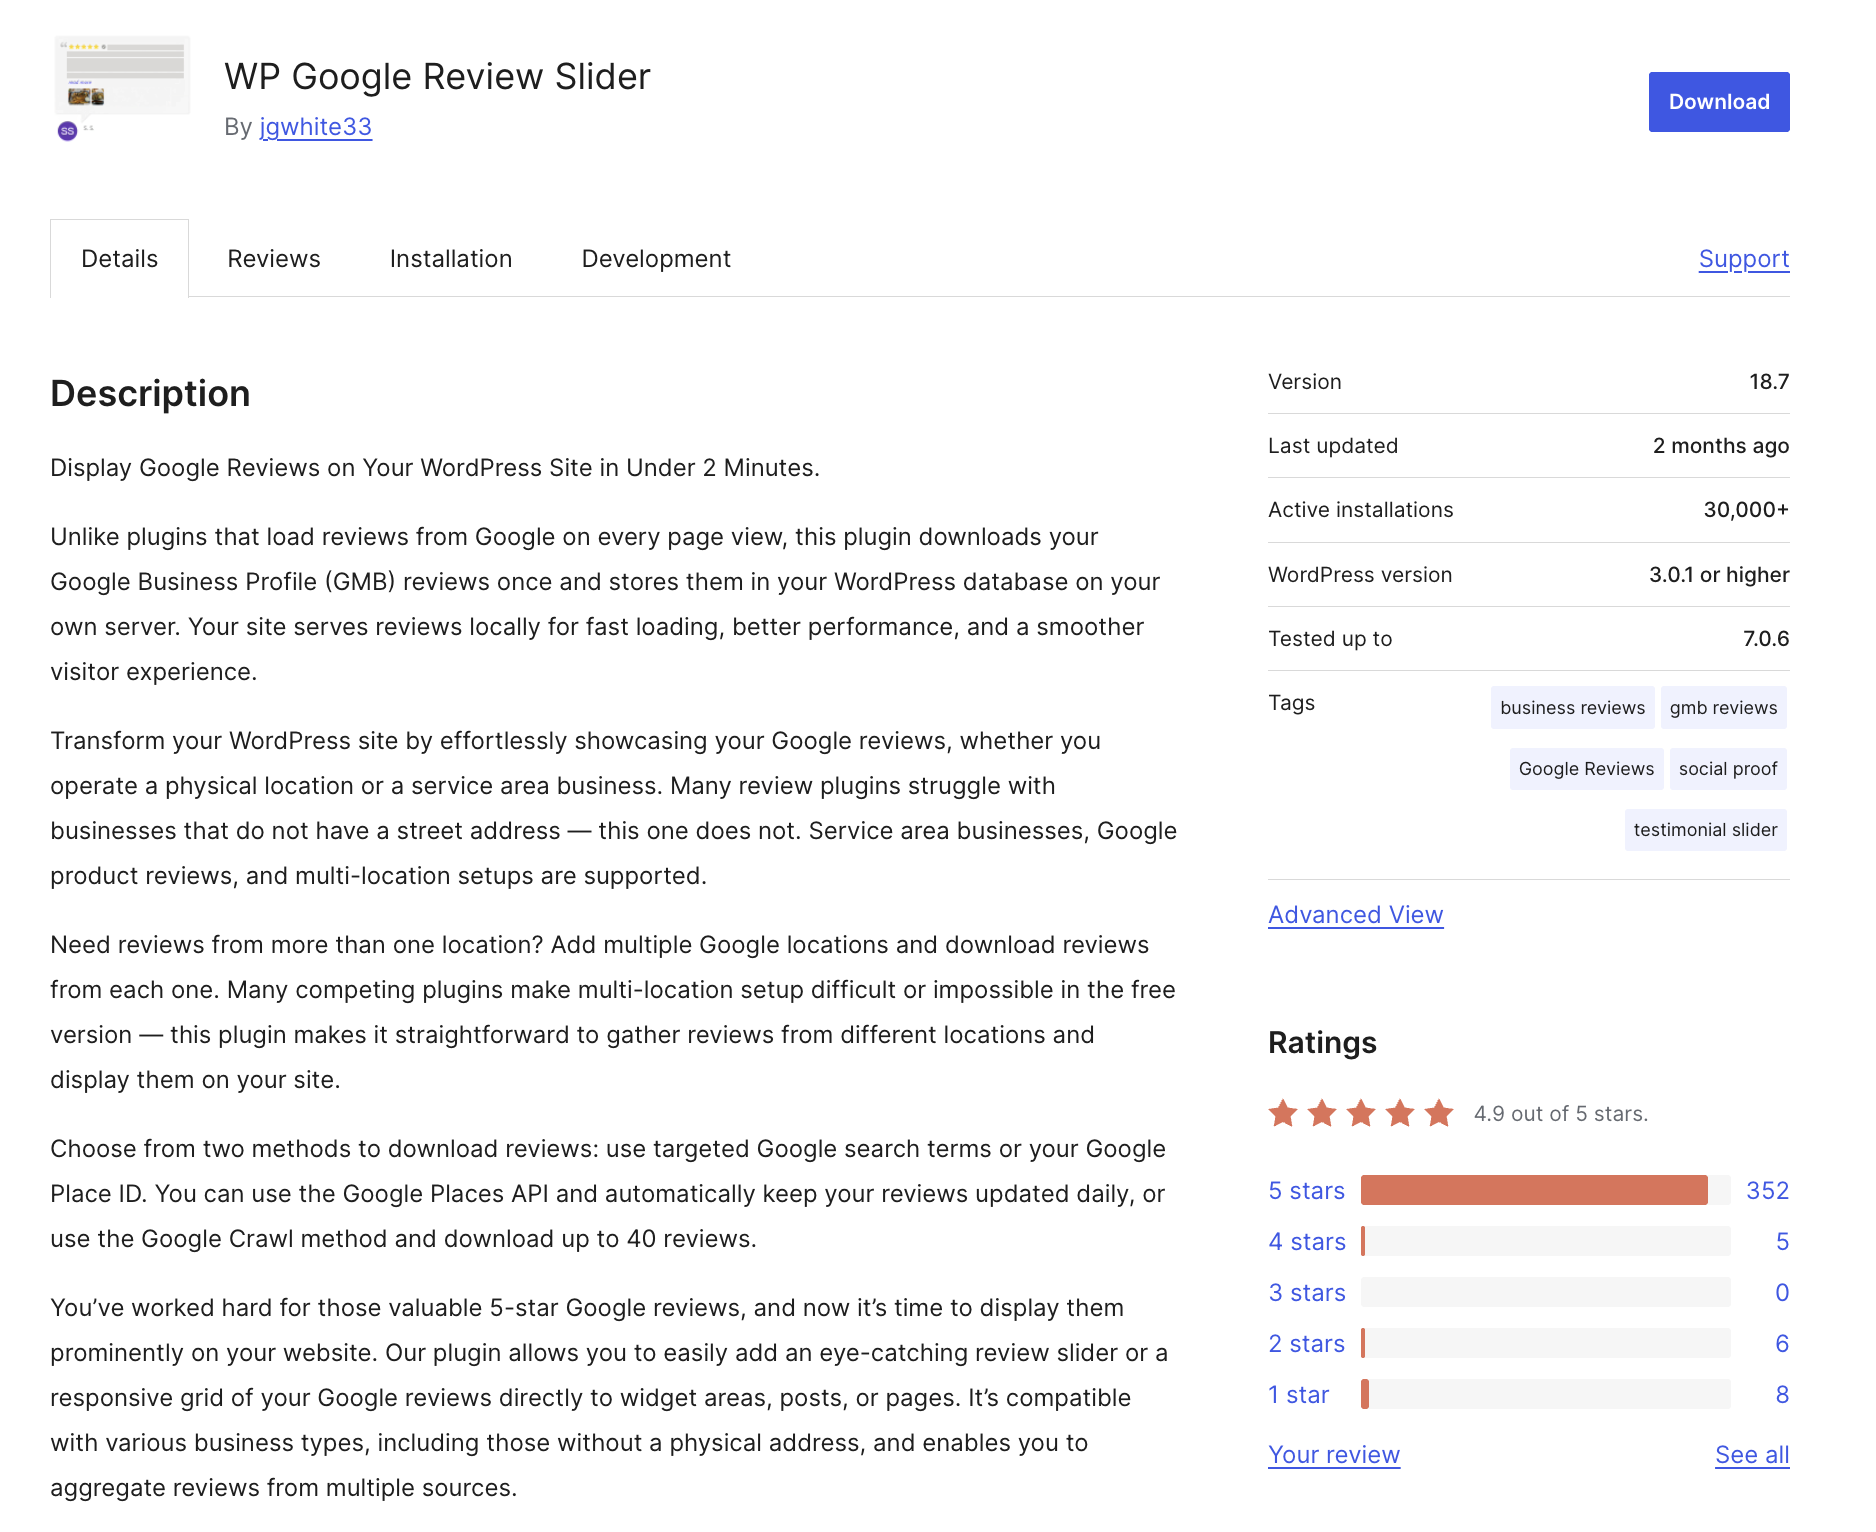Image resolution: width=1876 pixels, height=1532 pixels.
Task: Open the Google Reviews tag
Action: tap(1586, 769)
